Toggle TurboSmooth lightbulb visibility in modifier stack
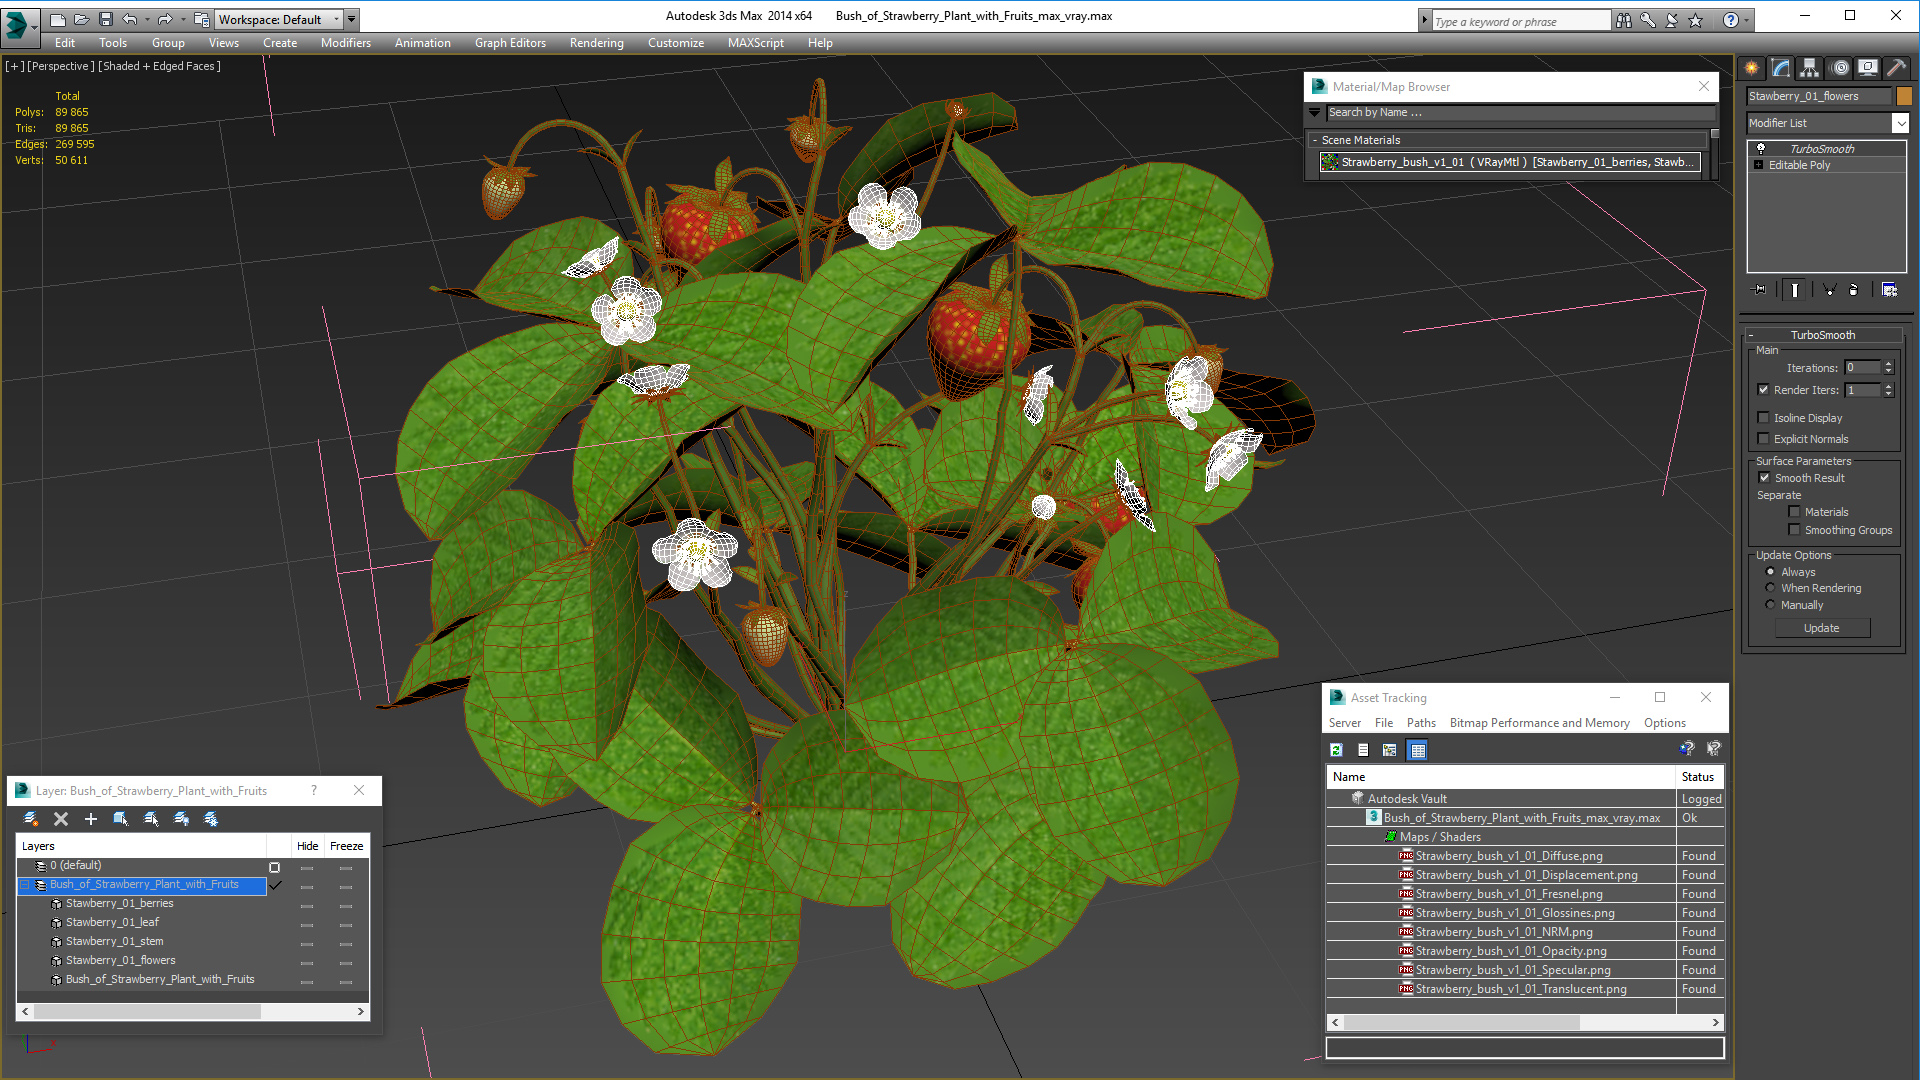 click(1761, 149)
